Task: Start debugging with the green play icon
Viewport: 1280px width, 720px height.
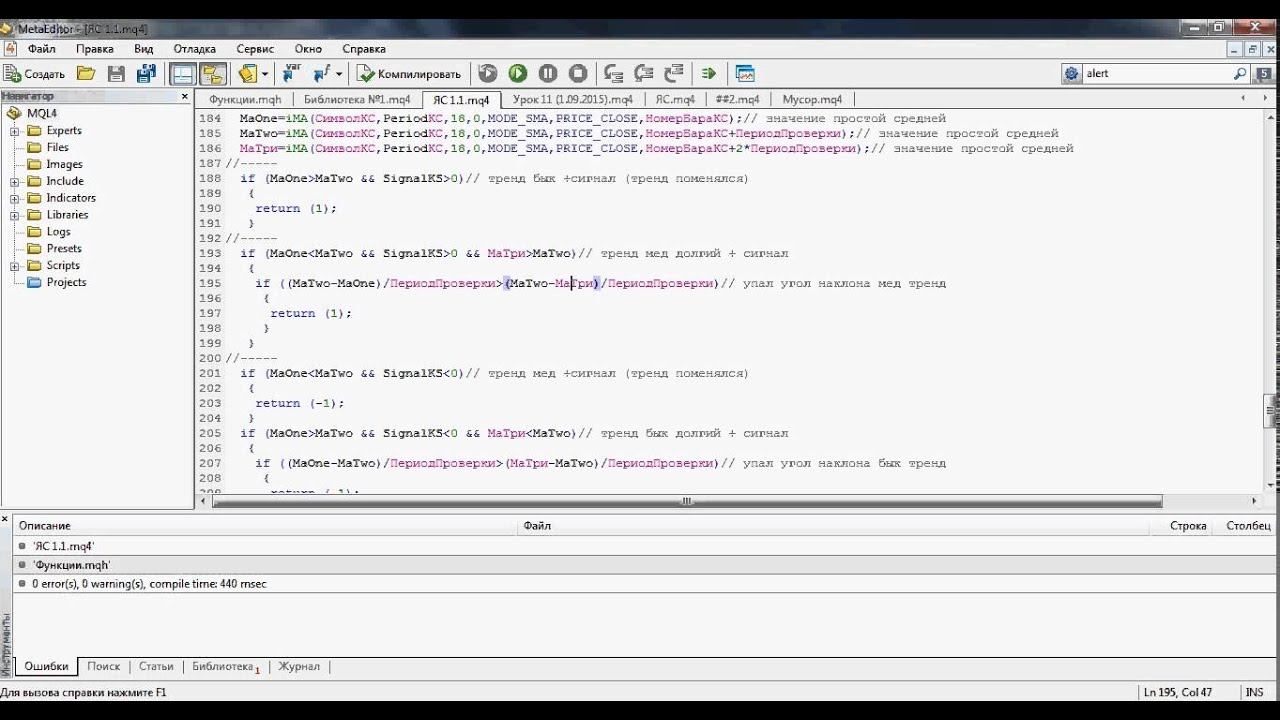Action: click(x=517, y=73)
